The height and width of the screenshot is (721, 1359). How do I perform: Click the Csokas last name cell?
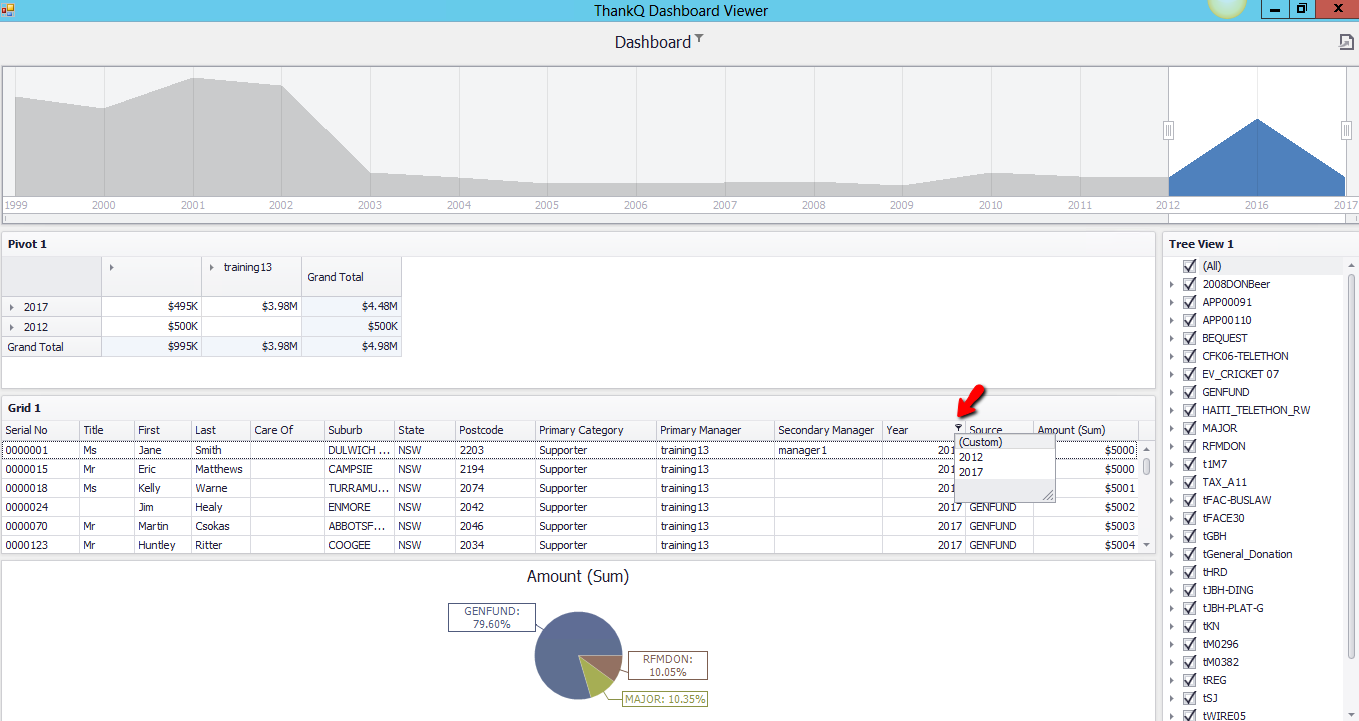pos(220,526)
